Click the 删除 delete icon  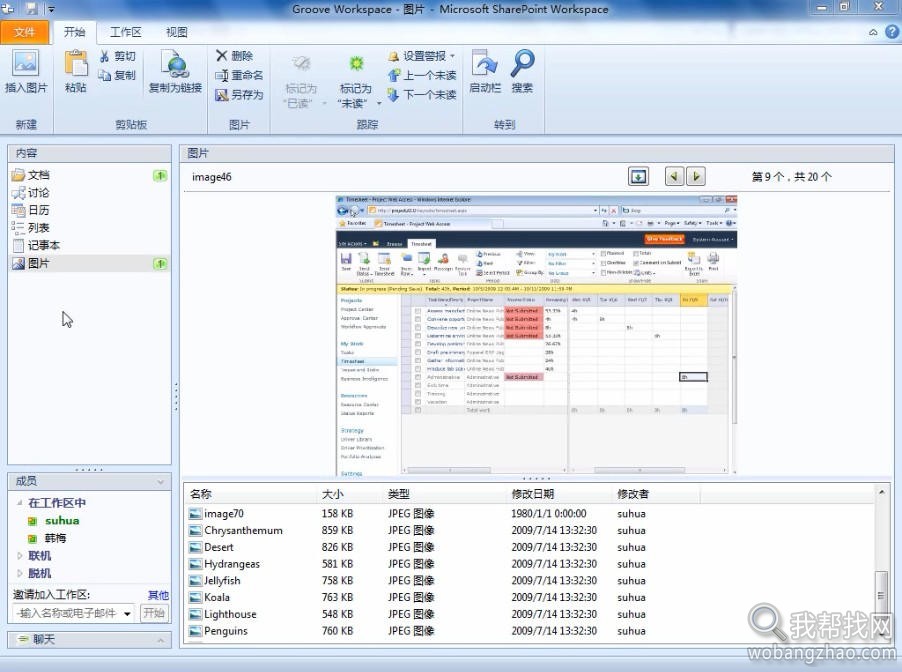pyautogui.click(x=221, y=55)
